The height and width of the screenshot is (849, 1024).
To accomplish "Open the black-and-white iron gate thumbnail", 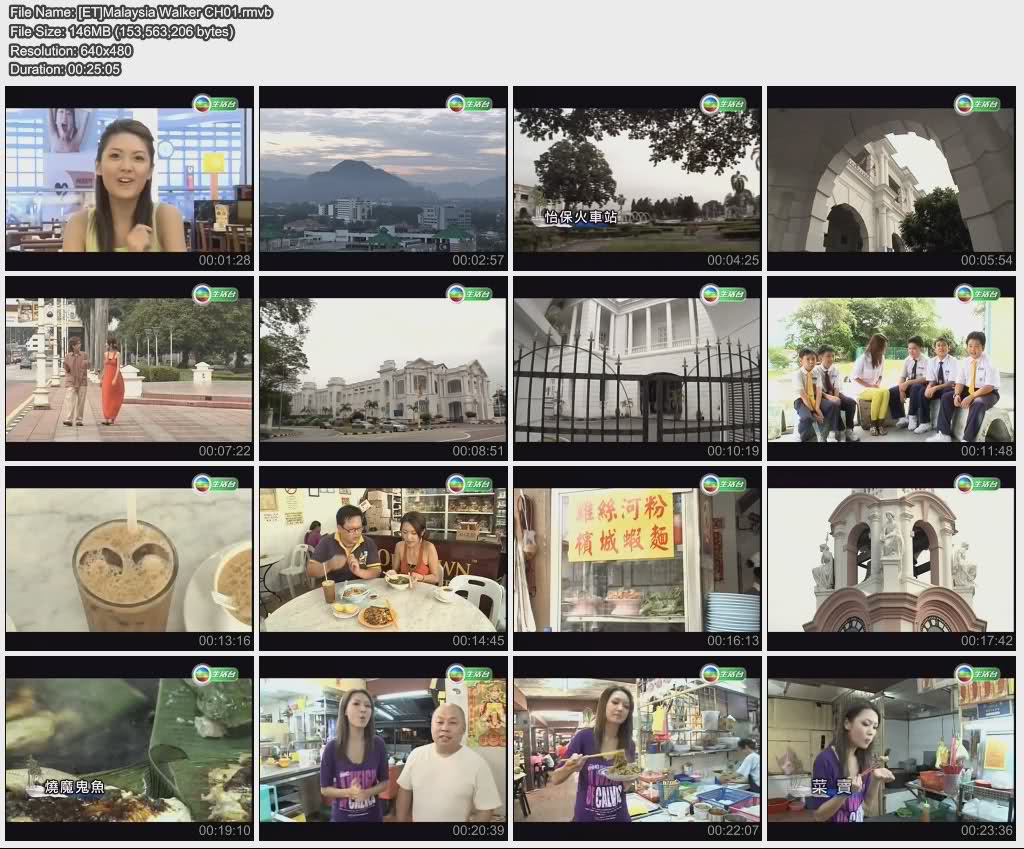I will 637,369.
